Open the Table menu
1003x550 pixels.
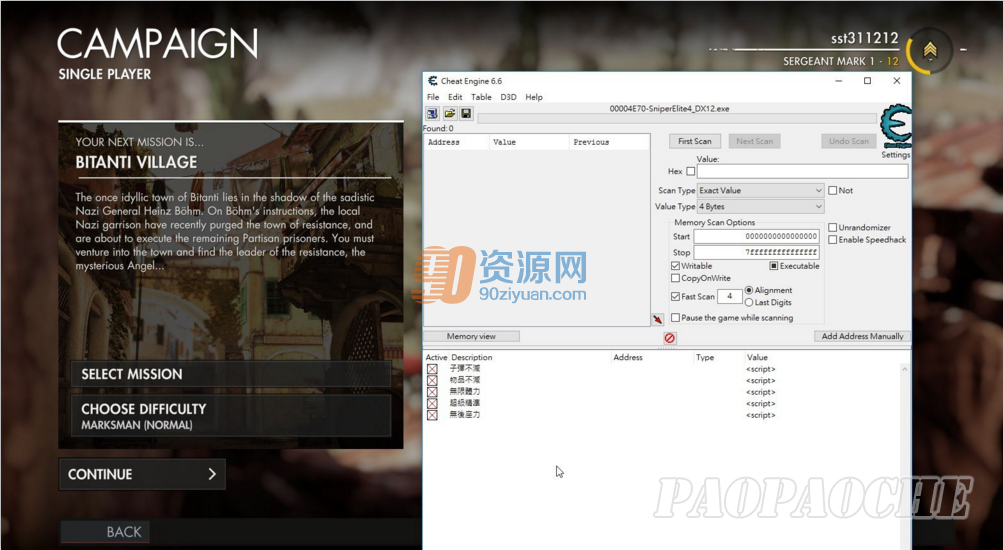481,97
